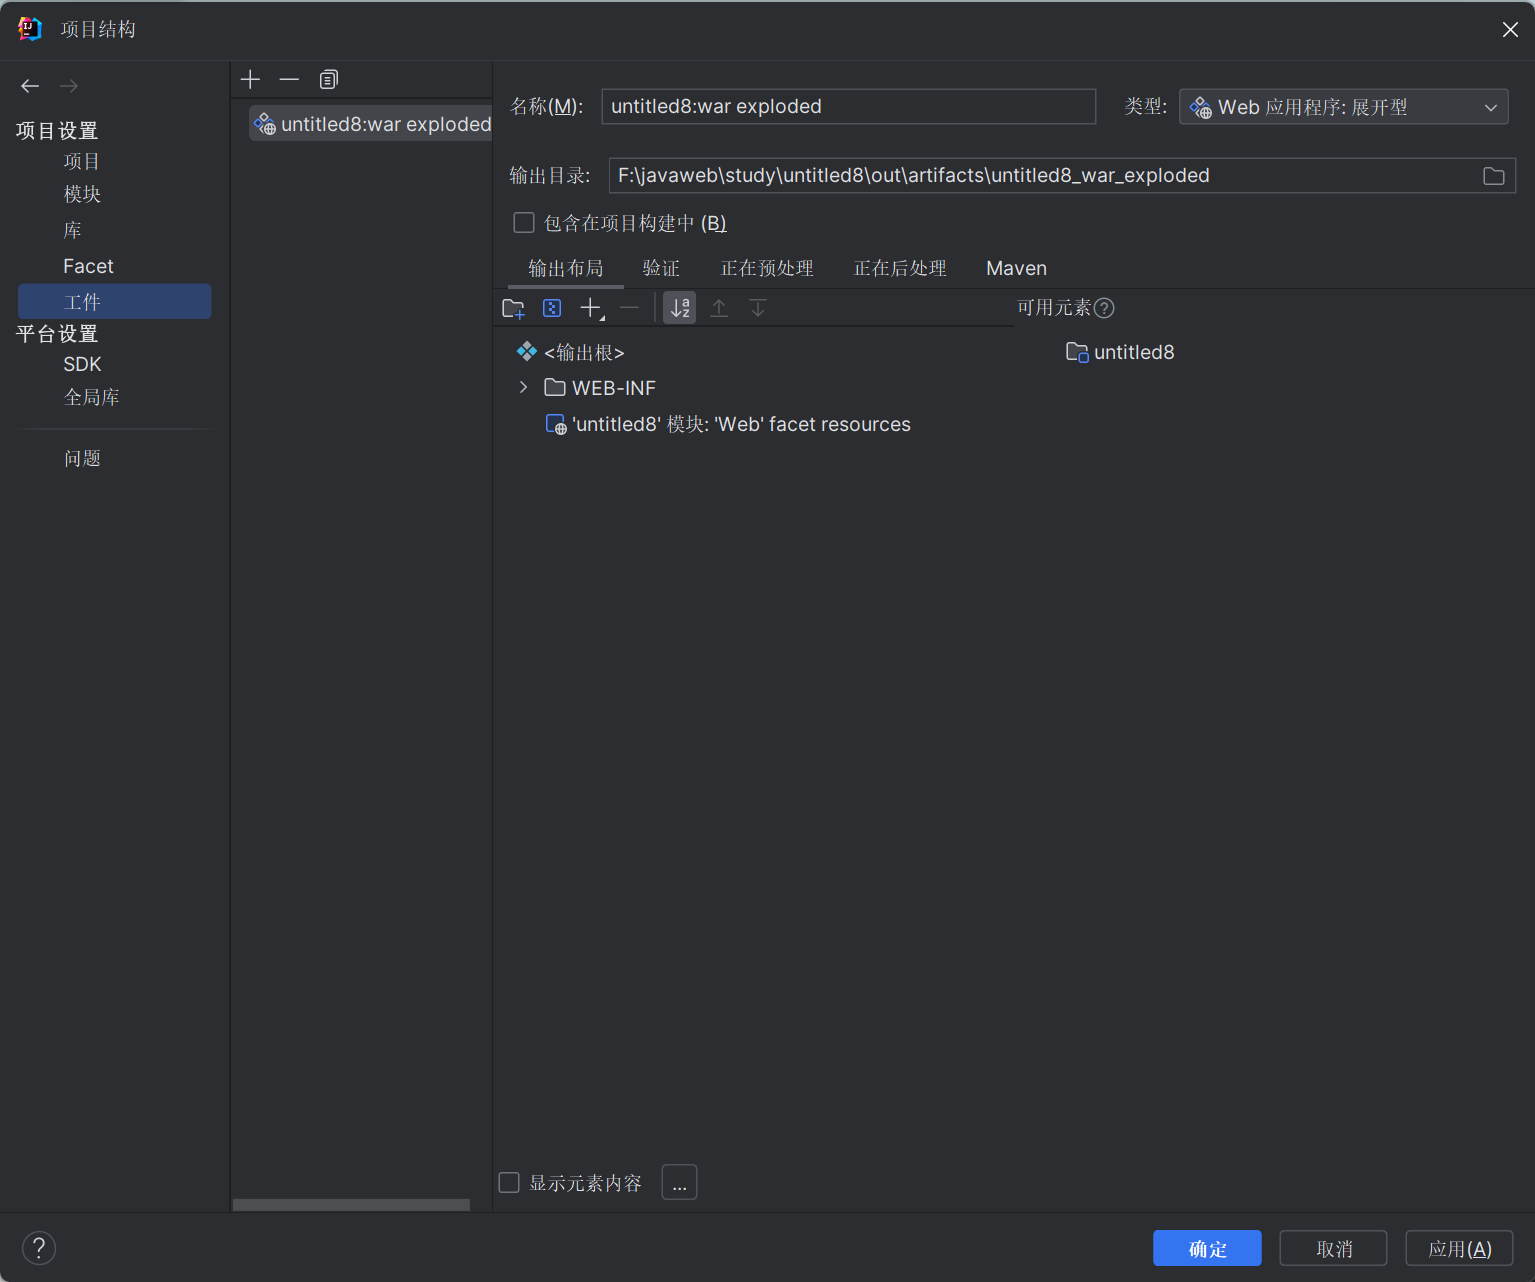Expand the WEB-INF folder node
This screenshot has height=1282, width=1535.
pyautogui.click(x=523, y=387)
